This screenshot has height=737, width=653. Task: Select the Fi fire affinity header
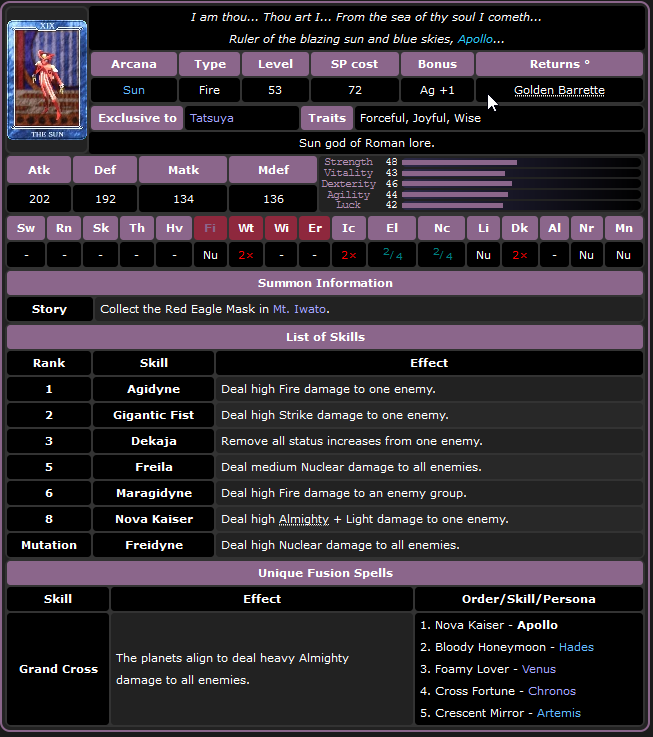pos(210,228)
